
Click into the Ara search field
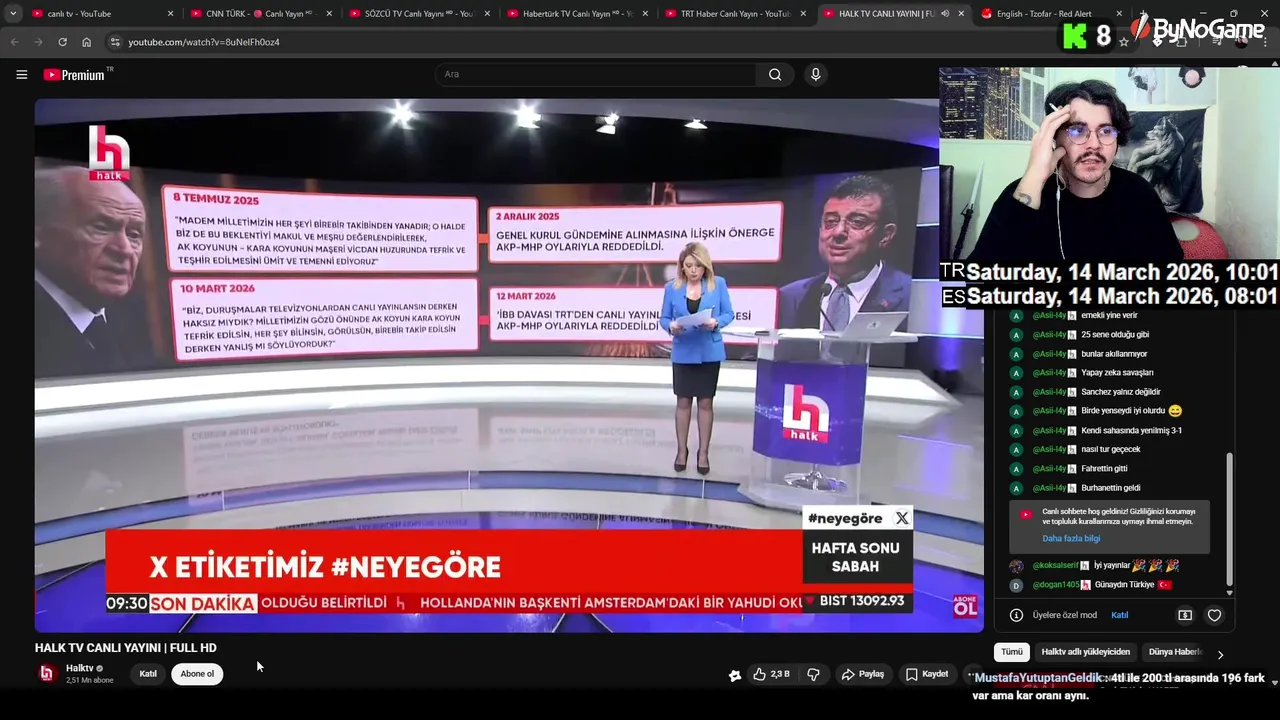[596, 75]
